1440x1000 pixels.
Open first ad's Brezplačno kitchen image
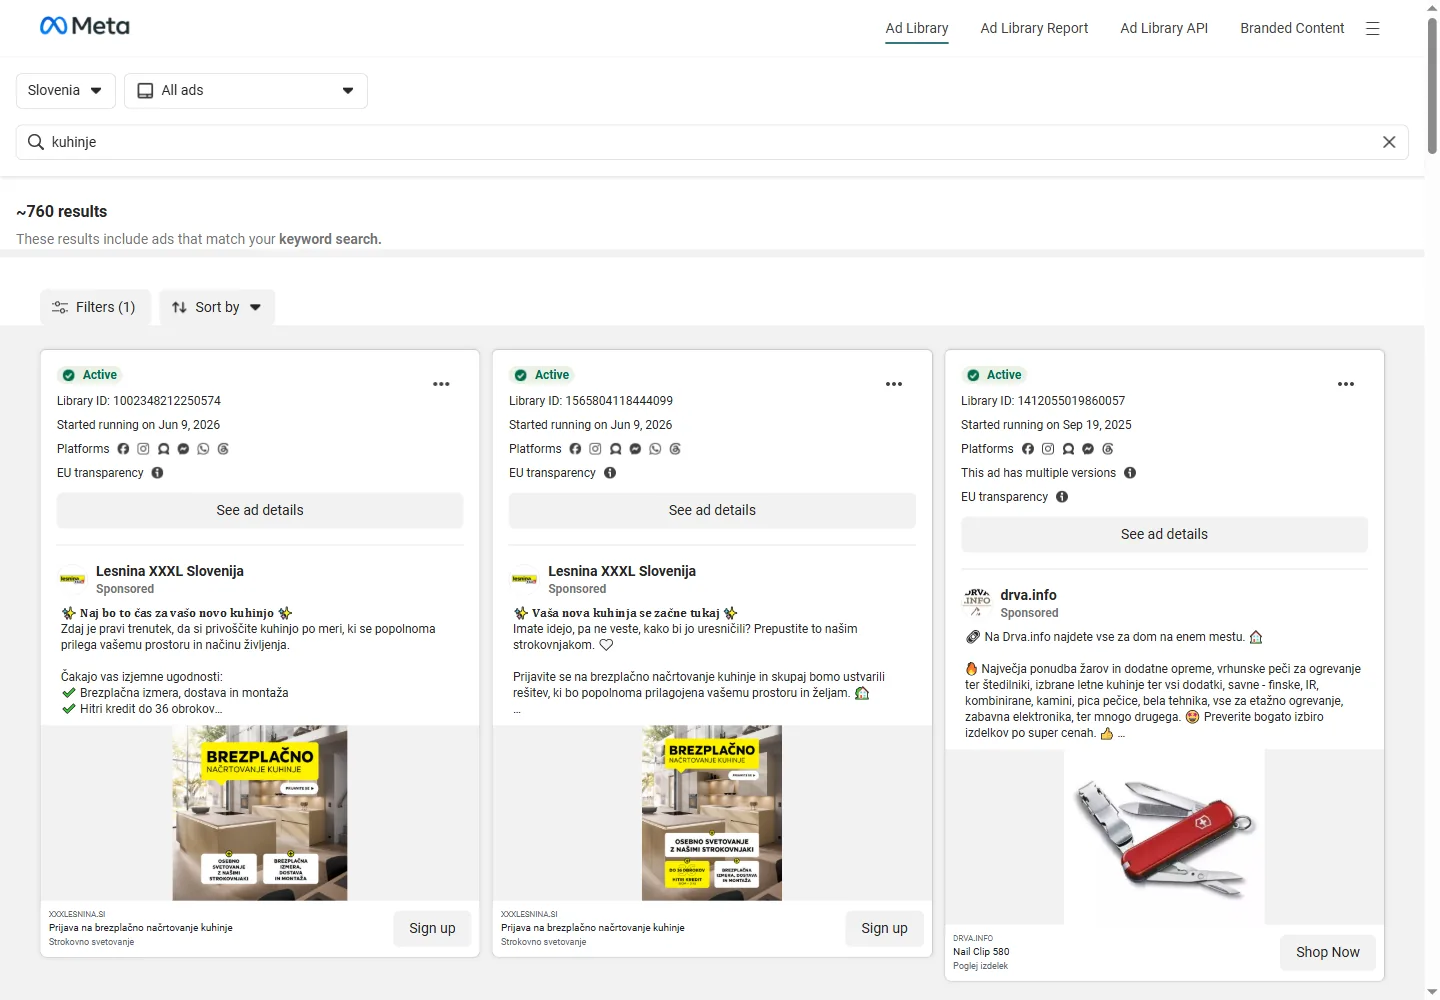(x=260, y=813)
